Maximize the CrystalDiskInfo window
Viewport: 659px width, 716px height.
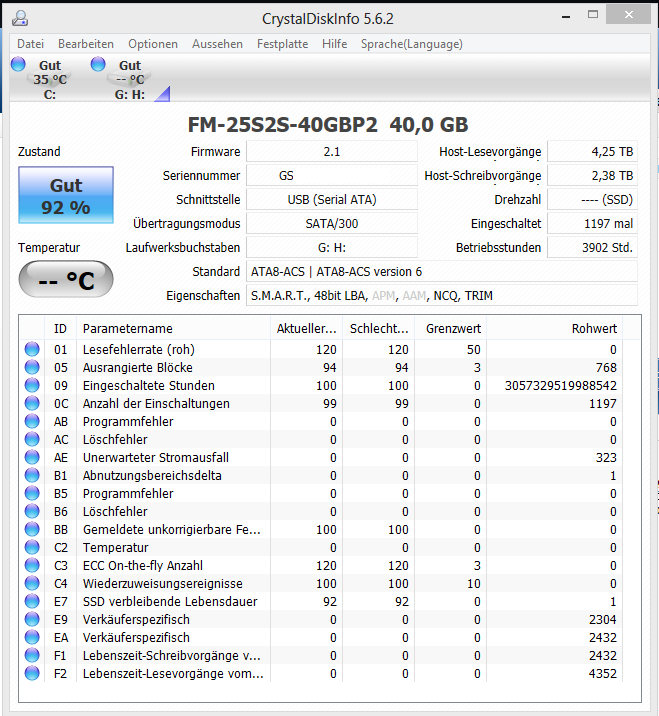(593, 15)
